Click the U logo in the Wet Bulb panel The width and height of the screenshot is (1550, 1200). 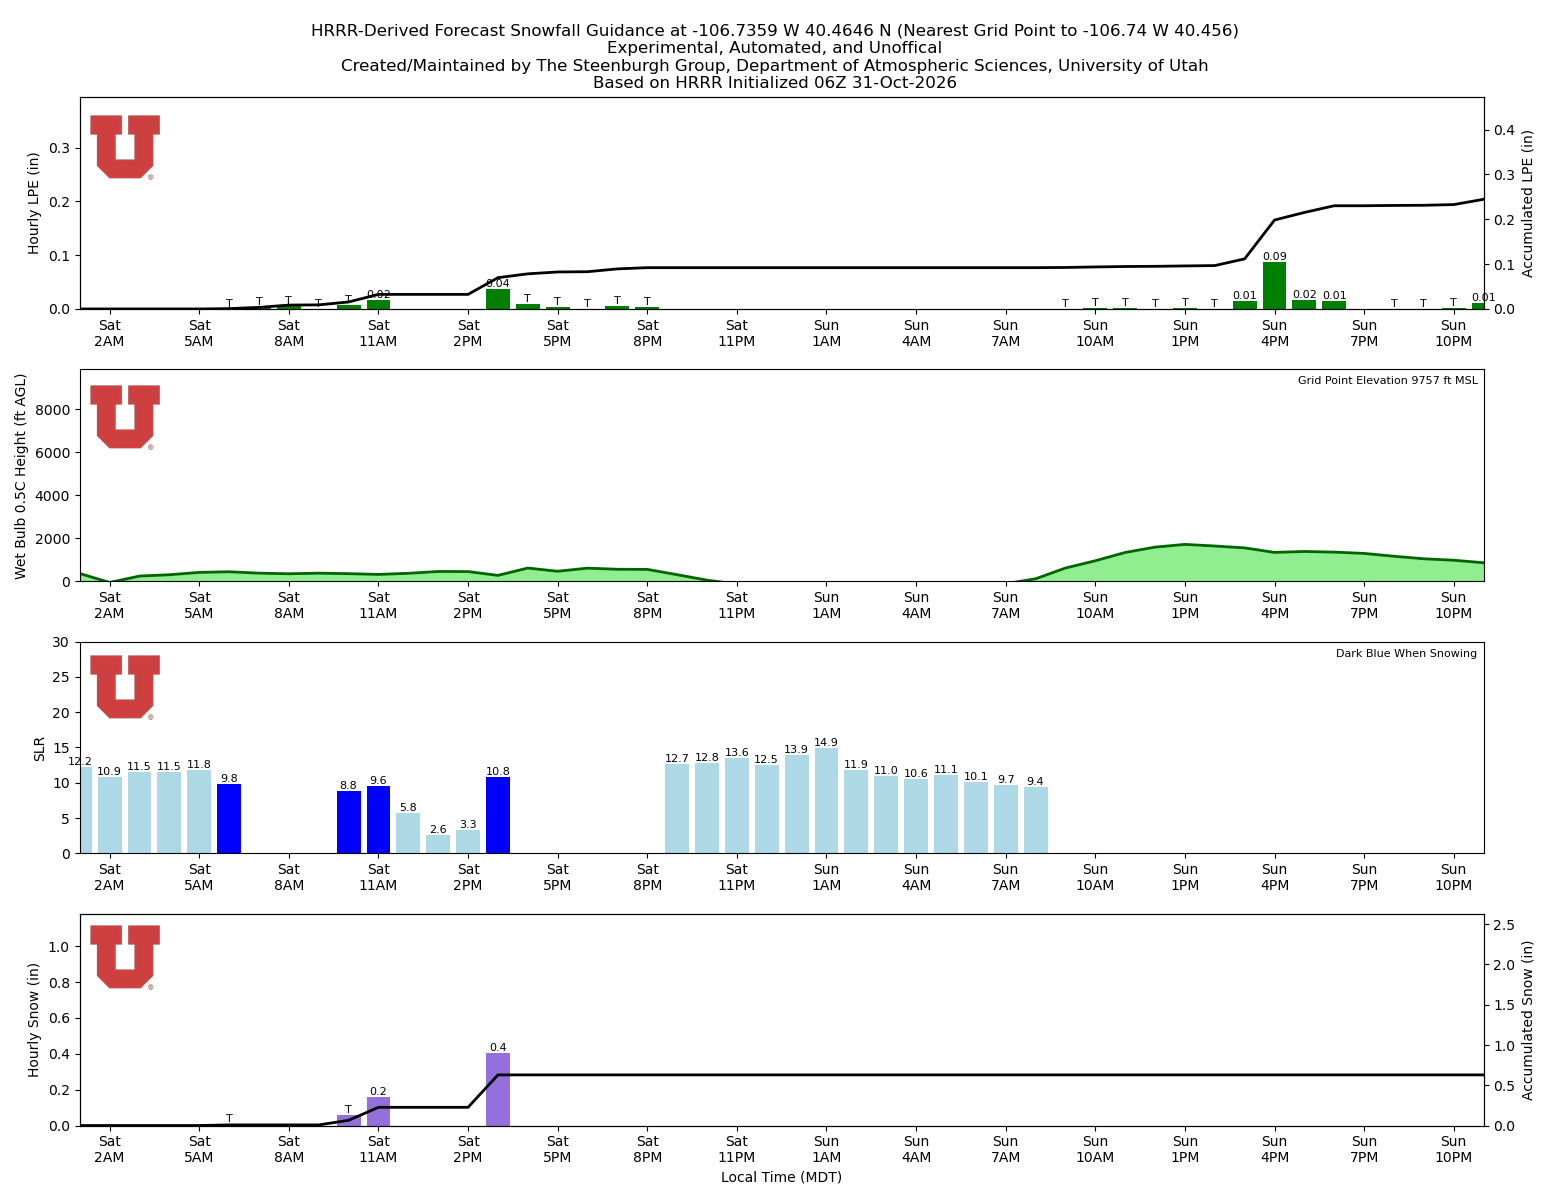[x=125, y=417]
